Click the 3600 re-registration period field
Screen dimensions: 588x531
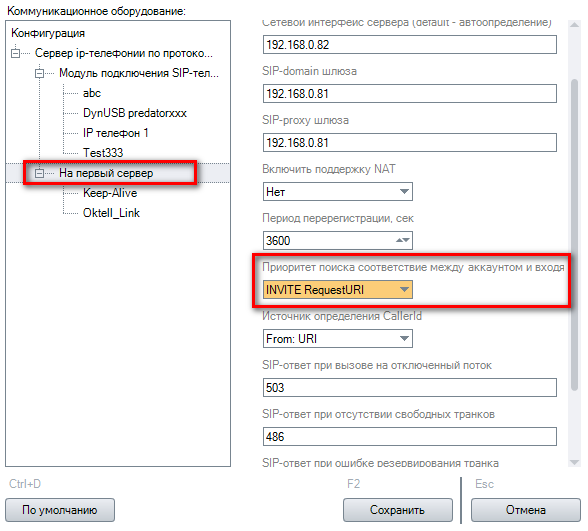point(338,240)
